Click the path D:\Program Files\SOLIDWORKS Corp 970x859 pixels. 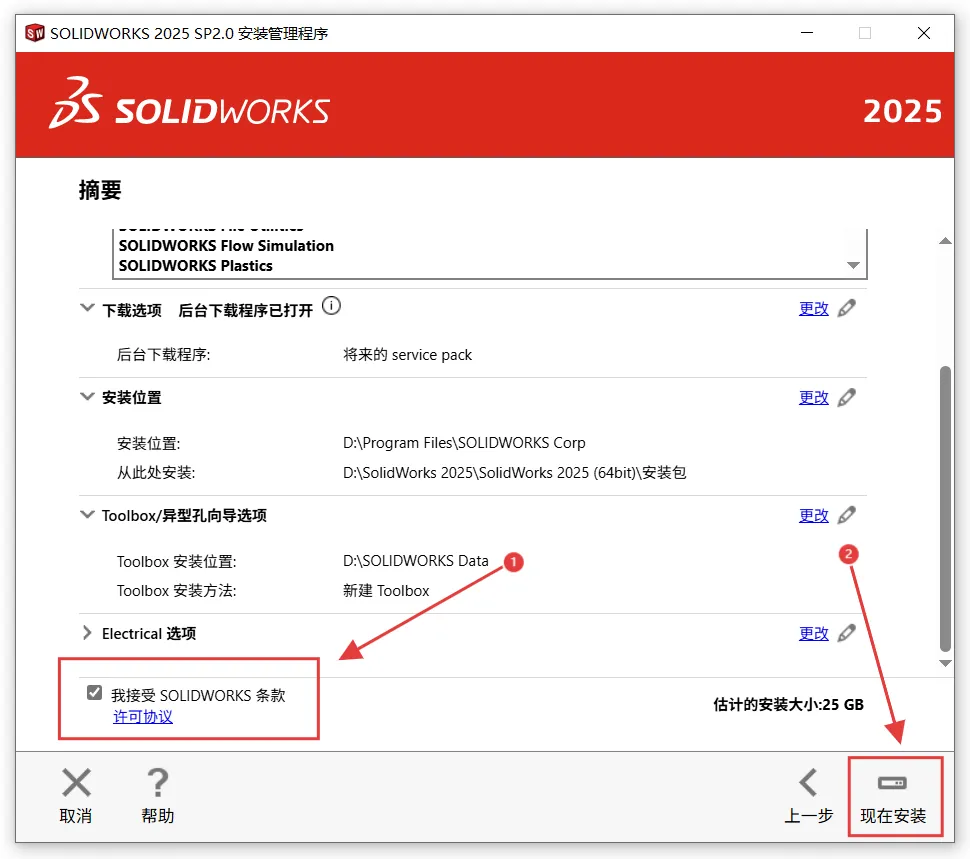coord(464,443)
